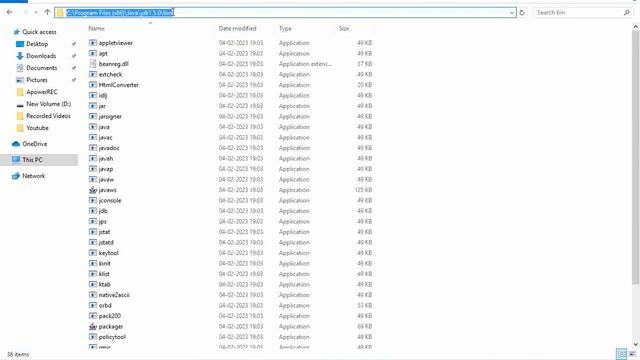Select the java application icon

(93, 127)
